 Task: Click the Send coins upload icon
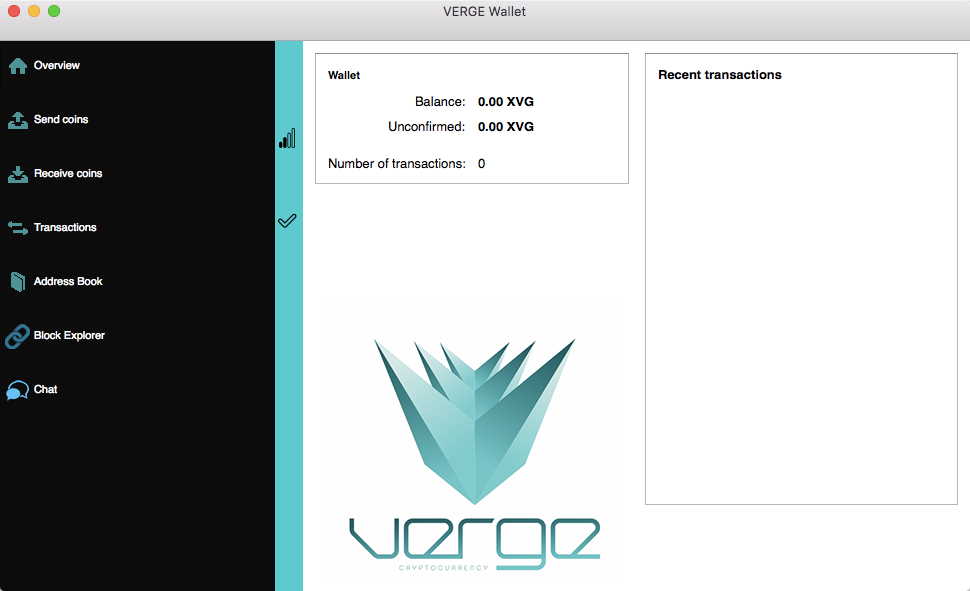17,120
